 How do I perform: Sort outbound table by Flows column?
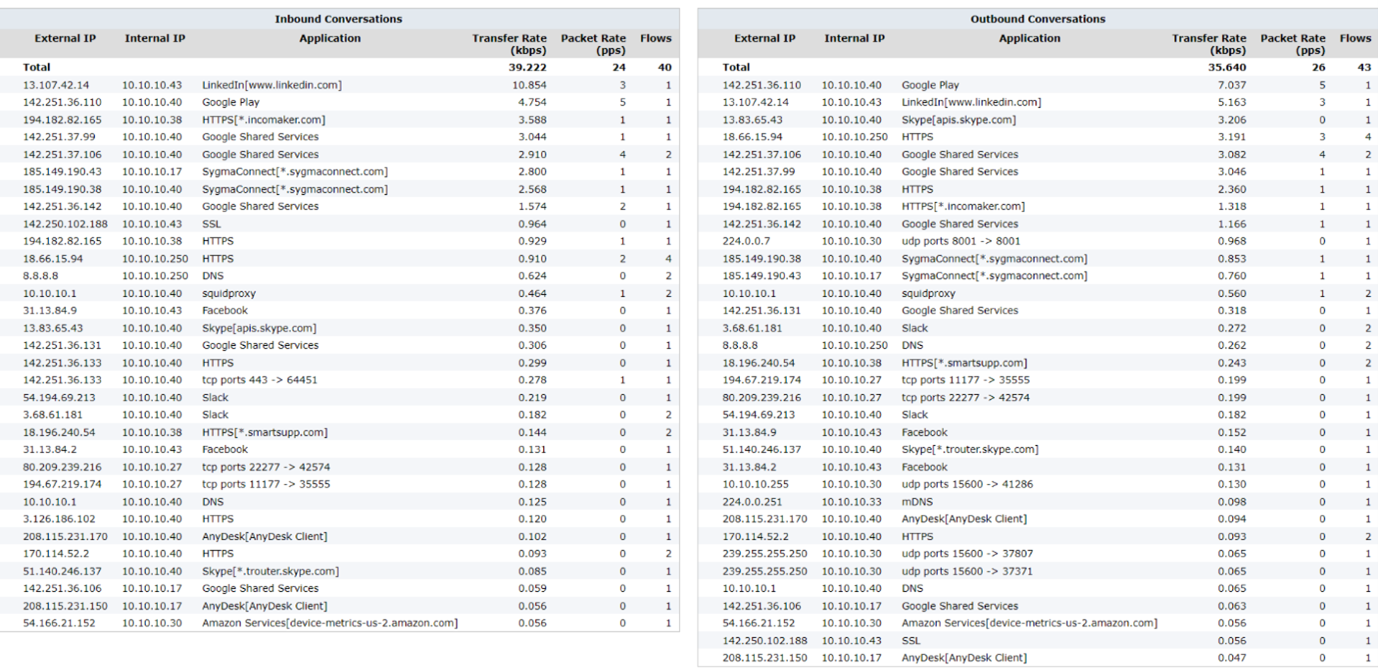point(1356,39)
